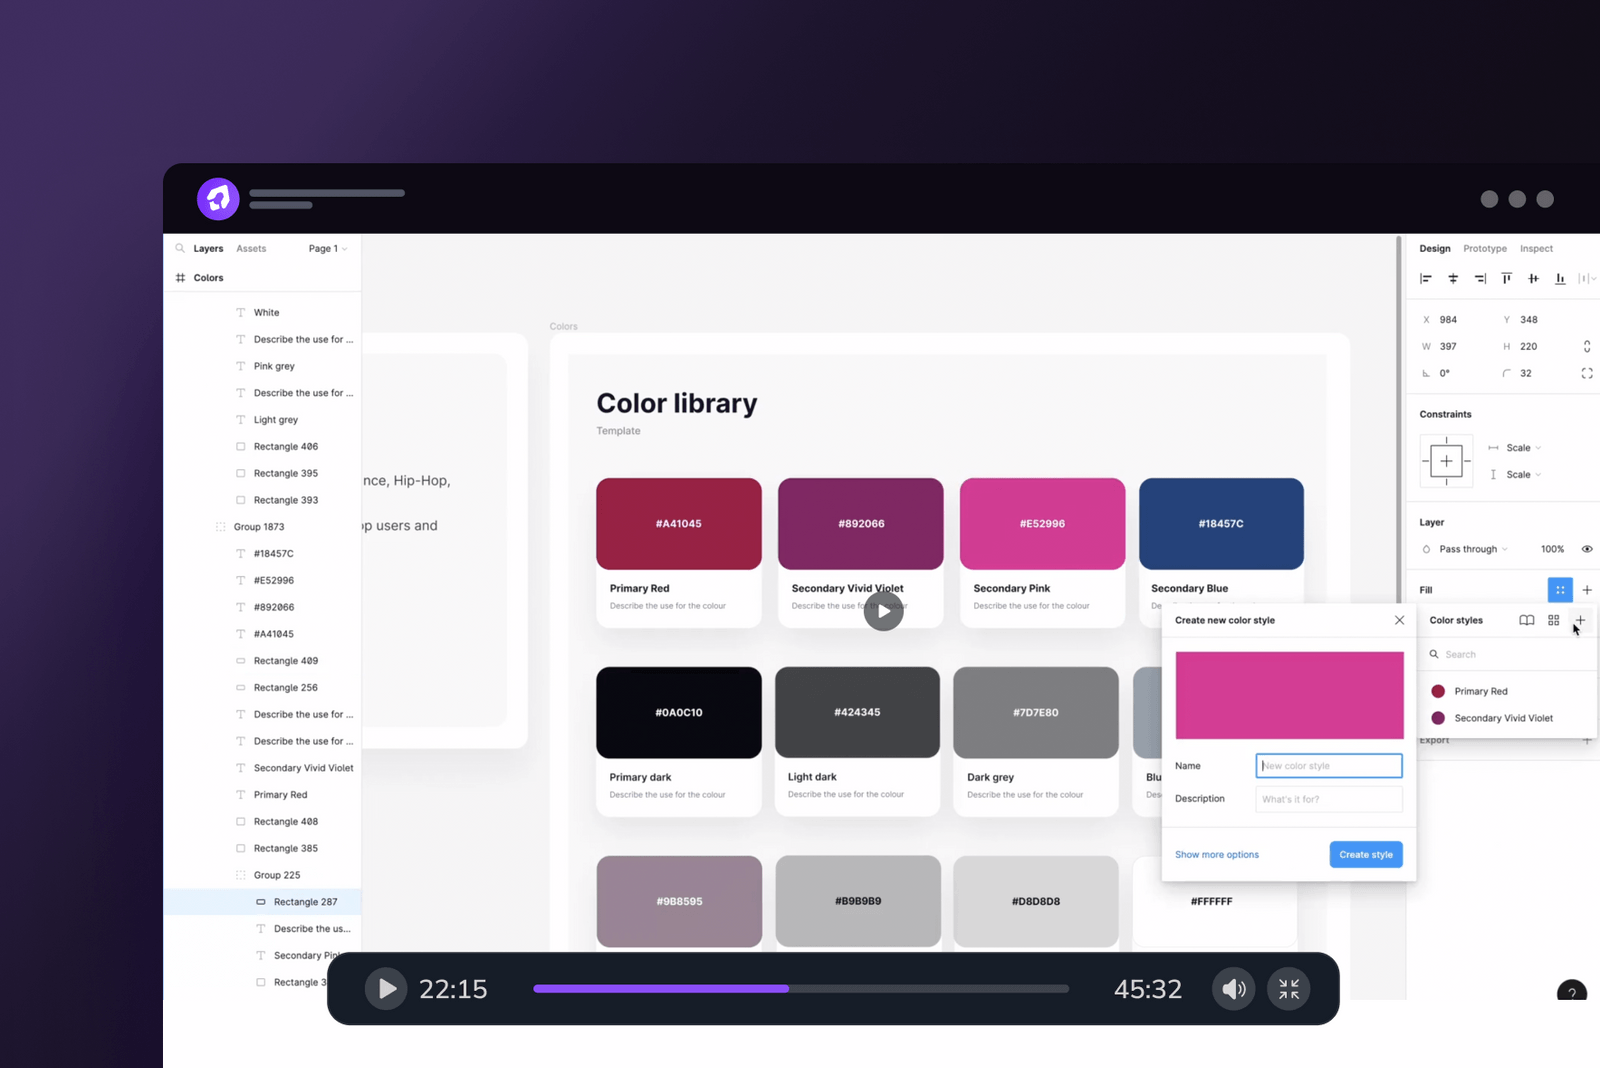Click the align top icon
This screenshot has width=1600, height=1068.
(1506, 279)
